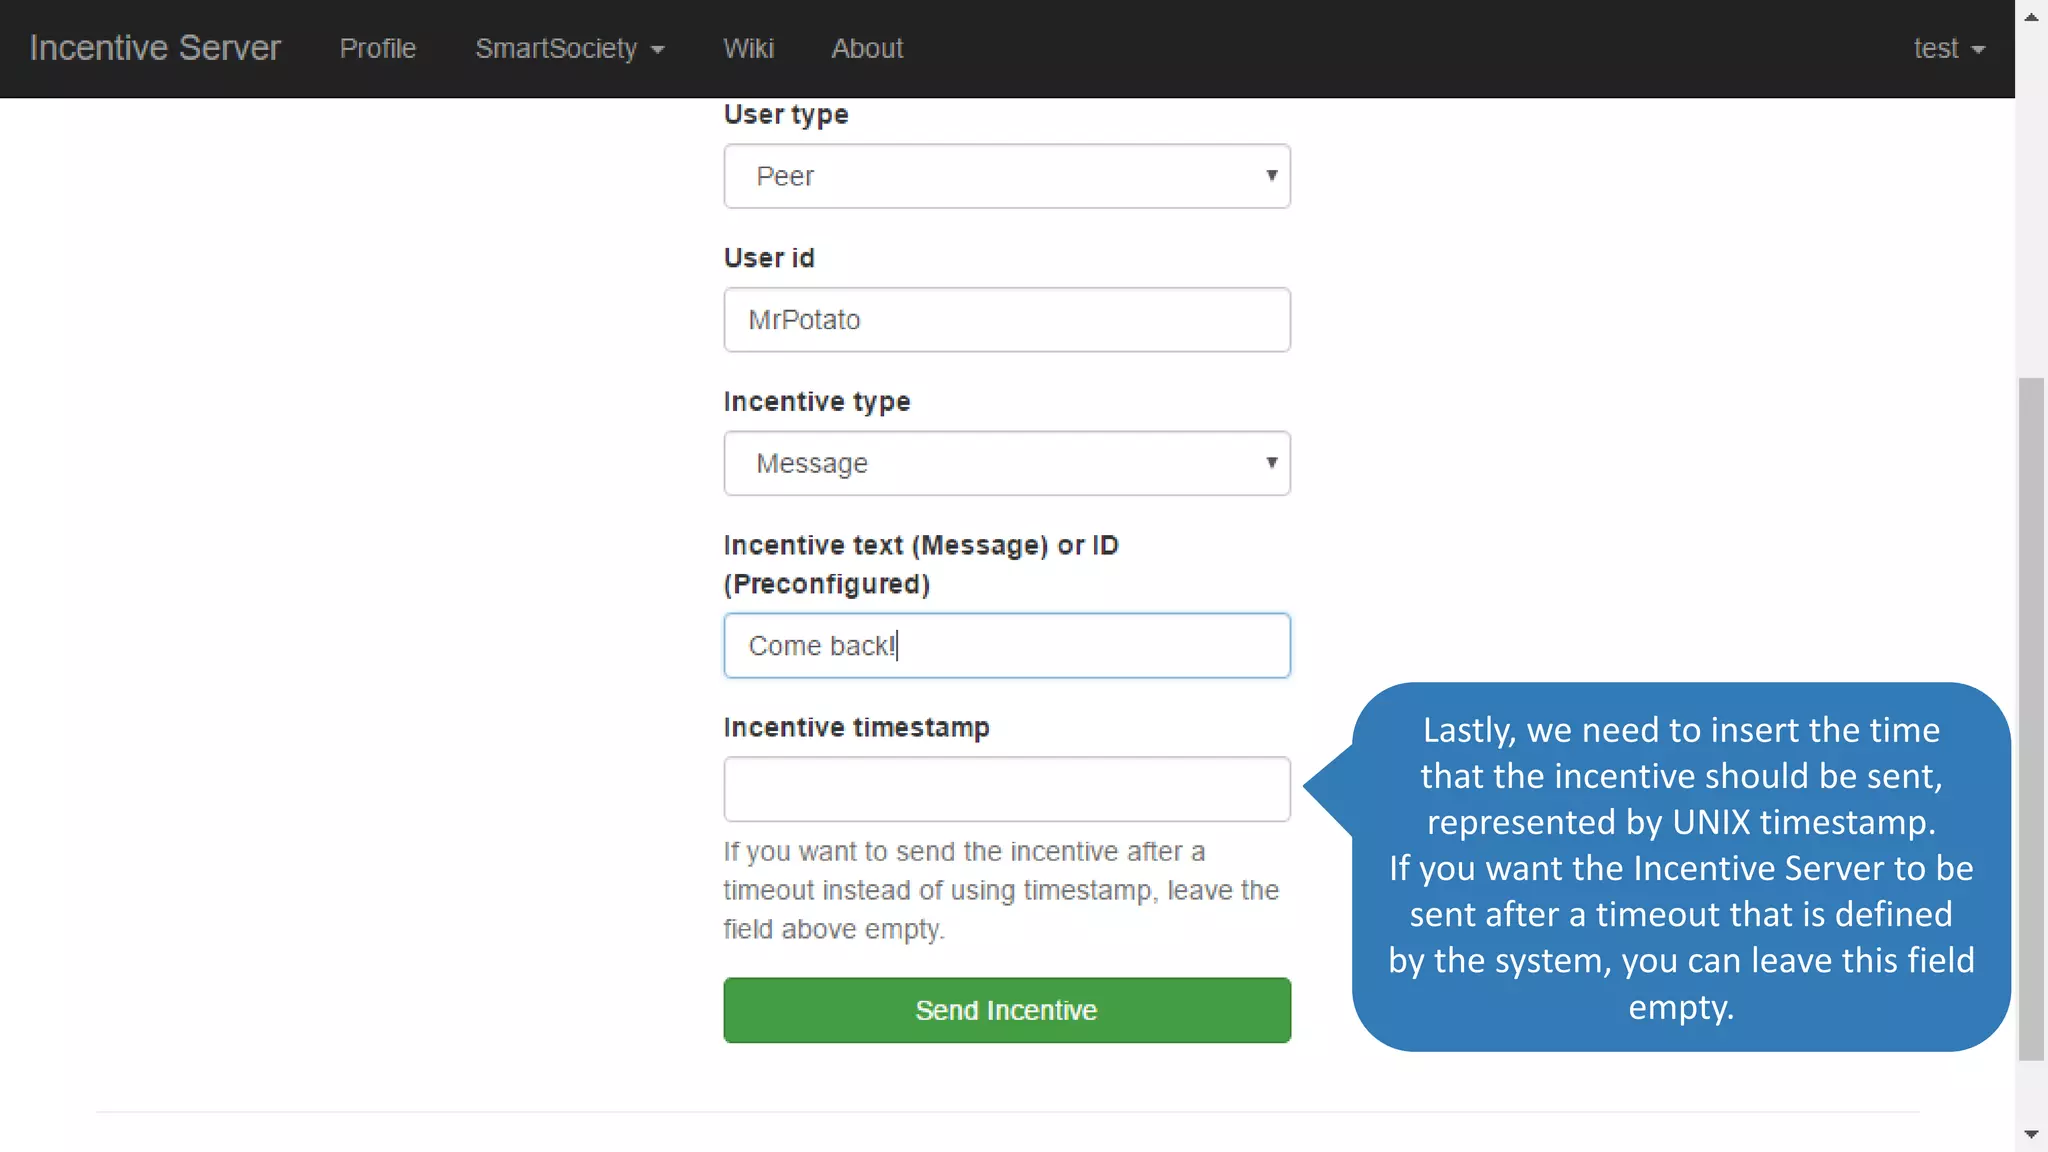Click the scrollbar down arrow
The image size is (2048, 1152).
pyautogui.click(x=2031, y=1134)
